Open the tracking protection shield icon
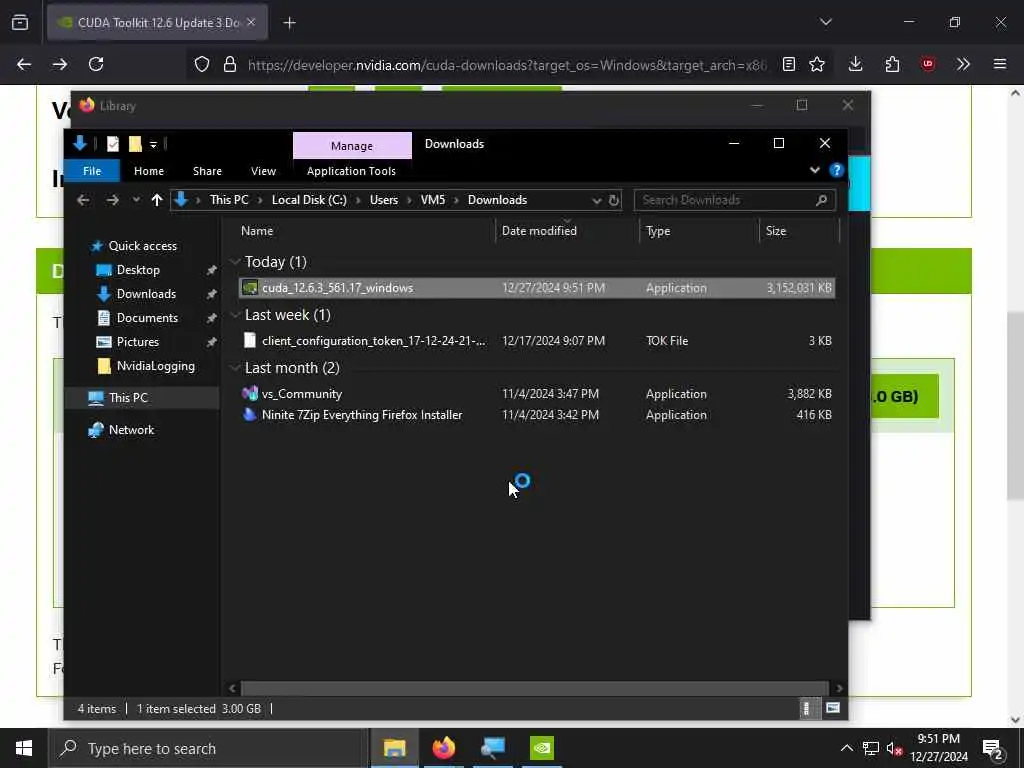Image resolution: width=1024 pixels, height=768 pixels. pos(202,64)
